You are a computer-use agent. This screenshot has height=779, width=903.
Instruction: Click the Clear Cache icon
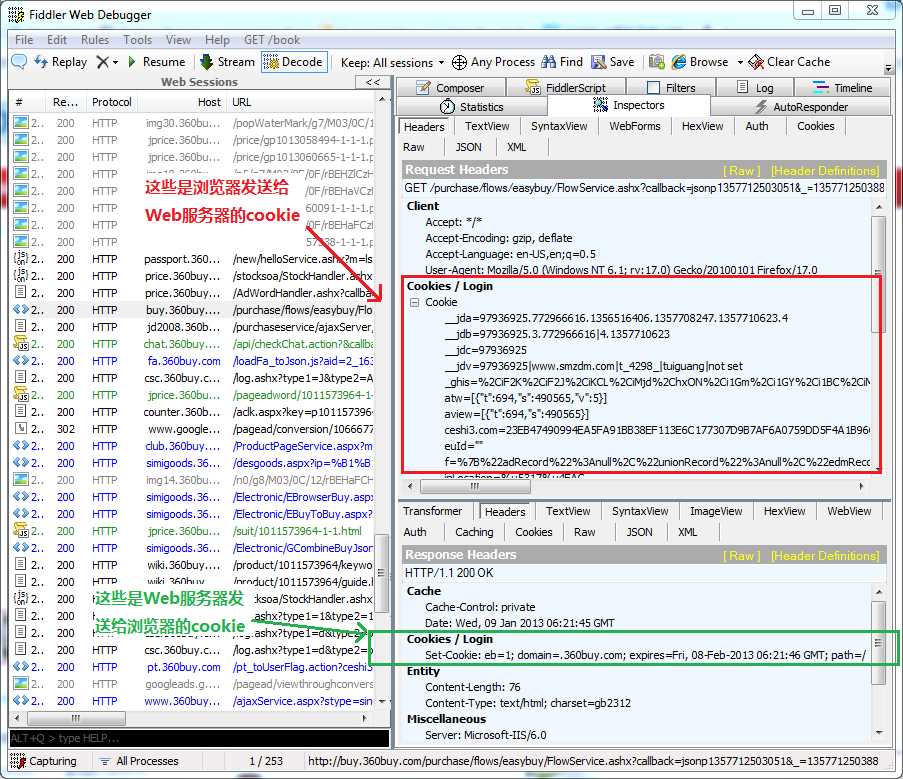(x=756, y=62)
